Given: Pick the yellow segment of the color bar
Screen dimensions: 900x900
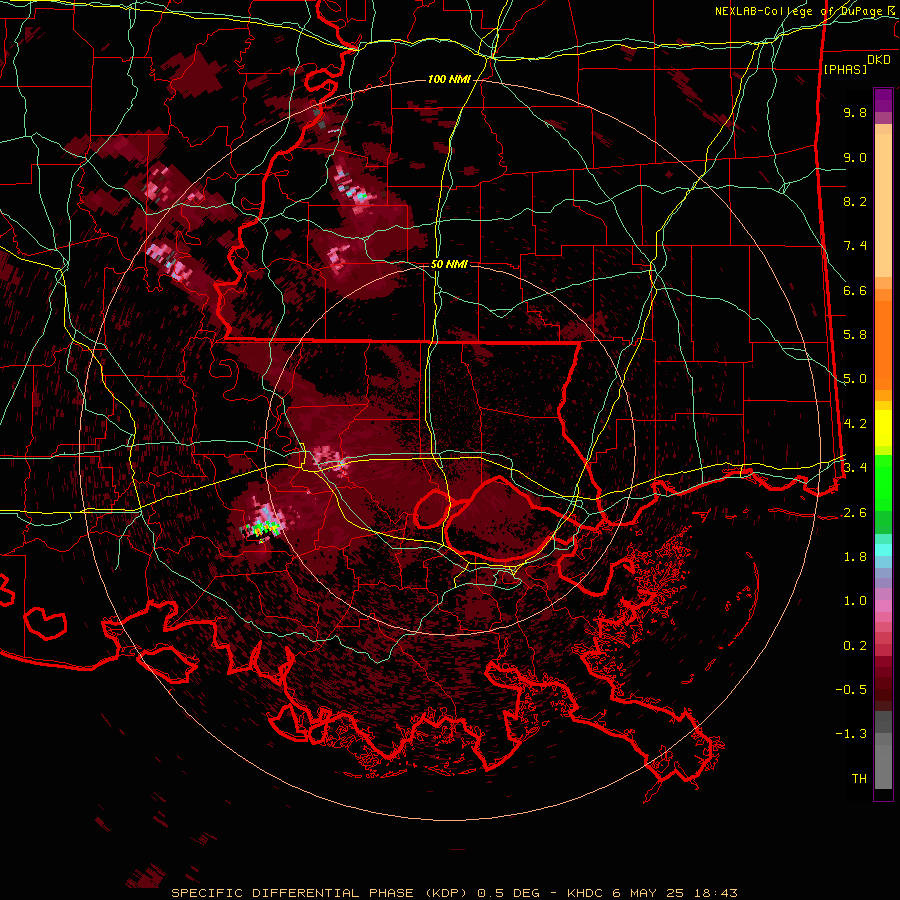Looking at the screenshot, I should [883, 428].
